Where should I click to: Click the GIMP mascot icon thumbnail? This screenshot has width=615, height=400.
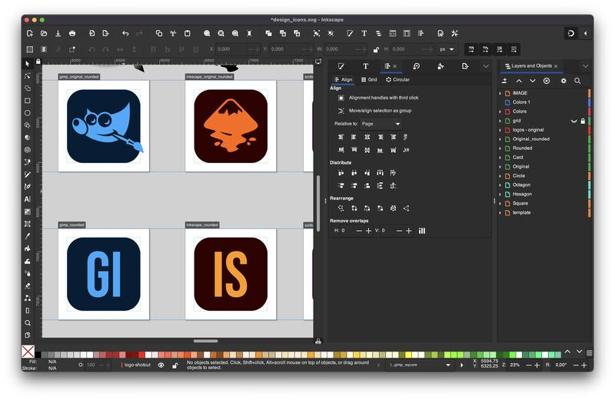click(x=104, y=126)
